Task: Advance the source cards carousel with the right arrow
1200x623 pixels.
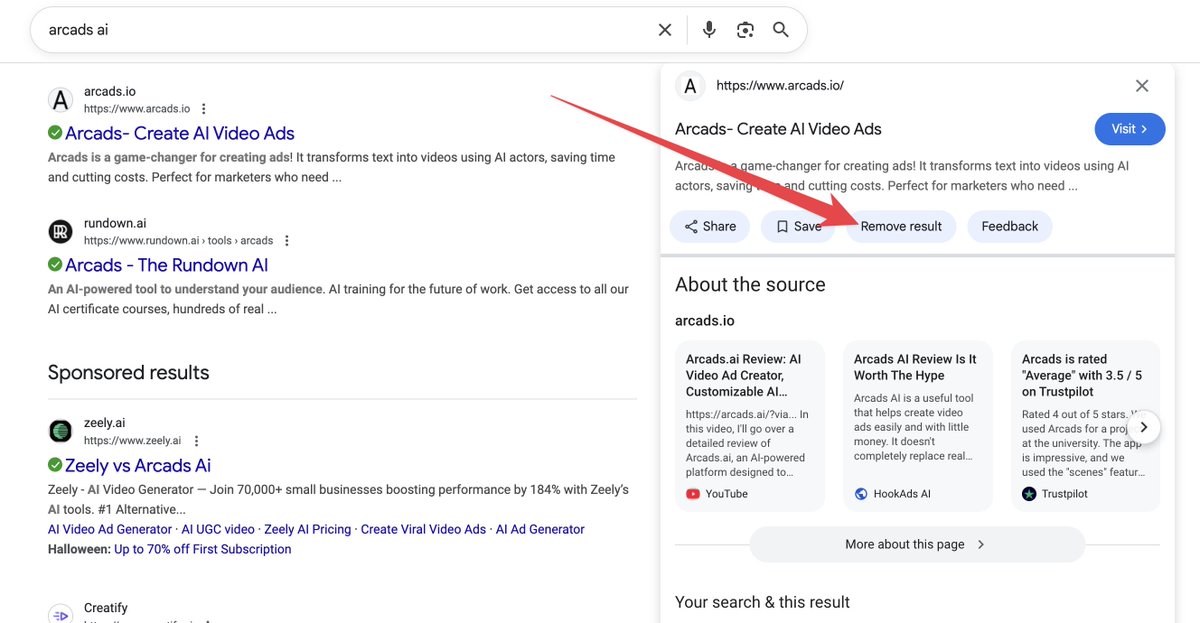Action: (x=1145, y=428)
